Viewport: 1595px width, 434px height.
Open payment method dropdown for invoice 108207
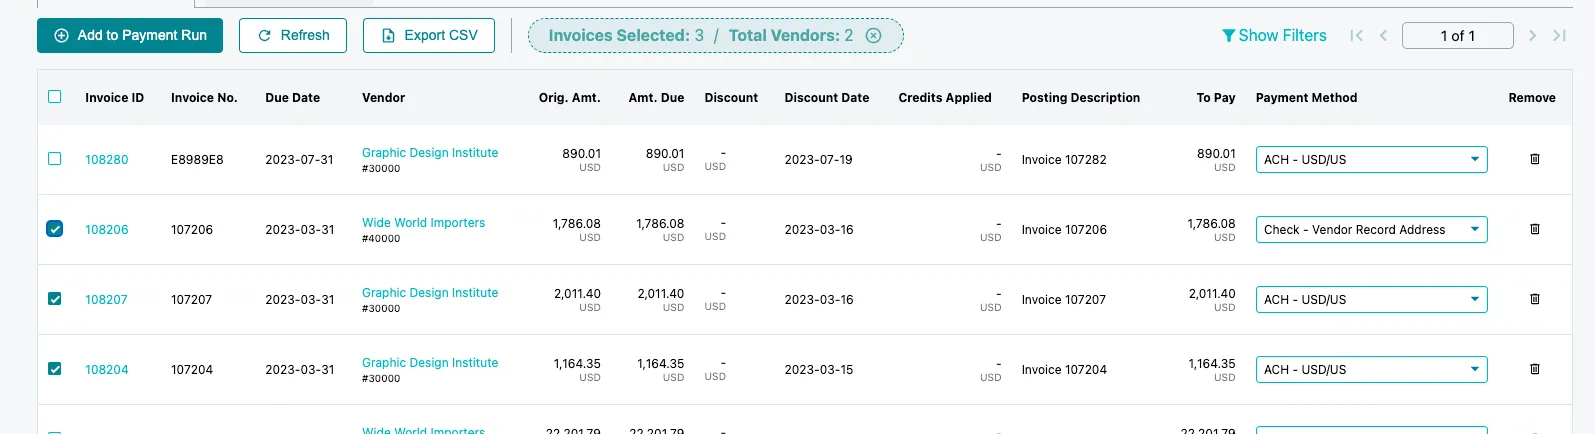point(1371,299)
